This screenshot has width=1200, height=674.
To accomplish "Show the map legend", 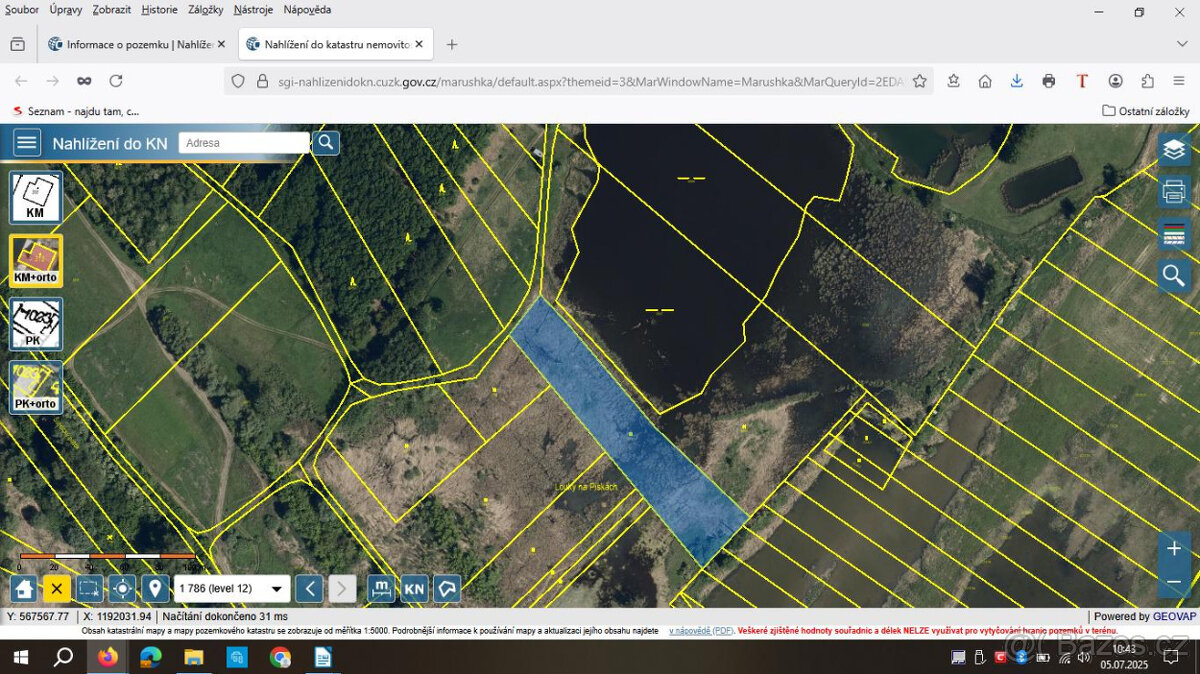I will 1174,234.
